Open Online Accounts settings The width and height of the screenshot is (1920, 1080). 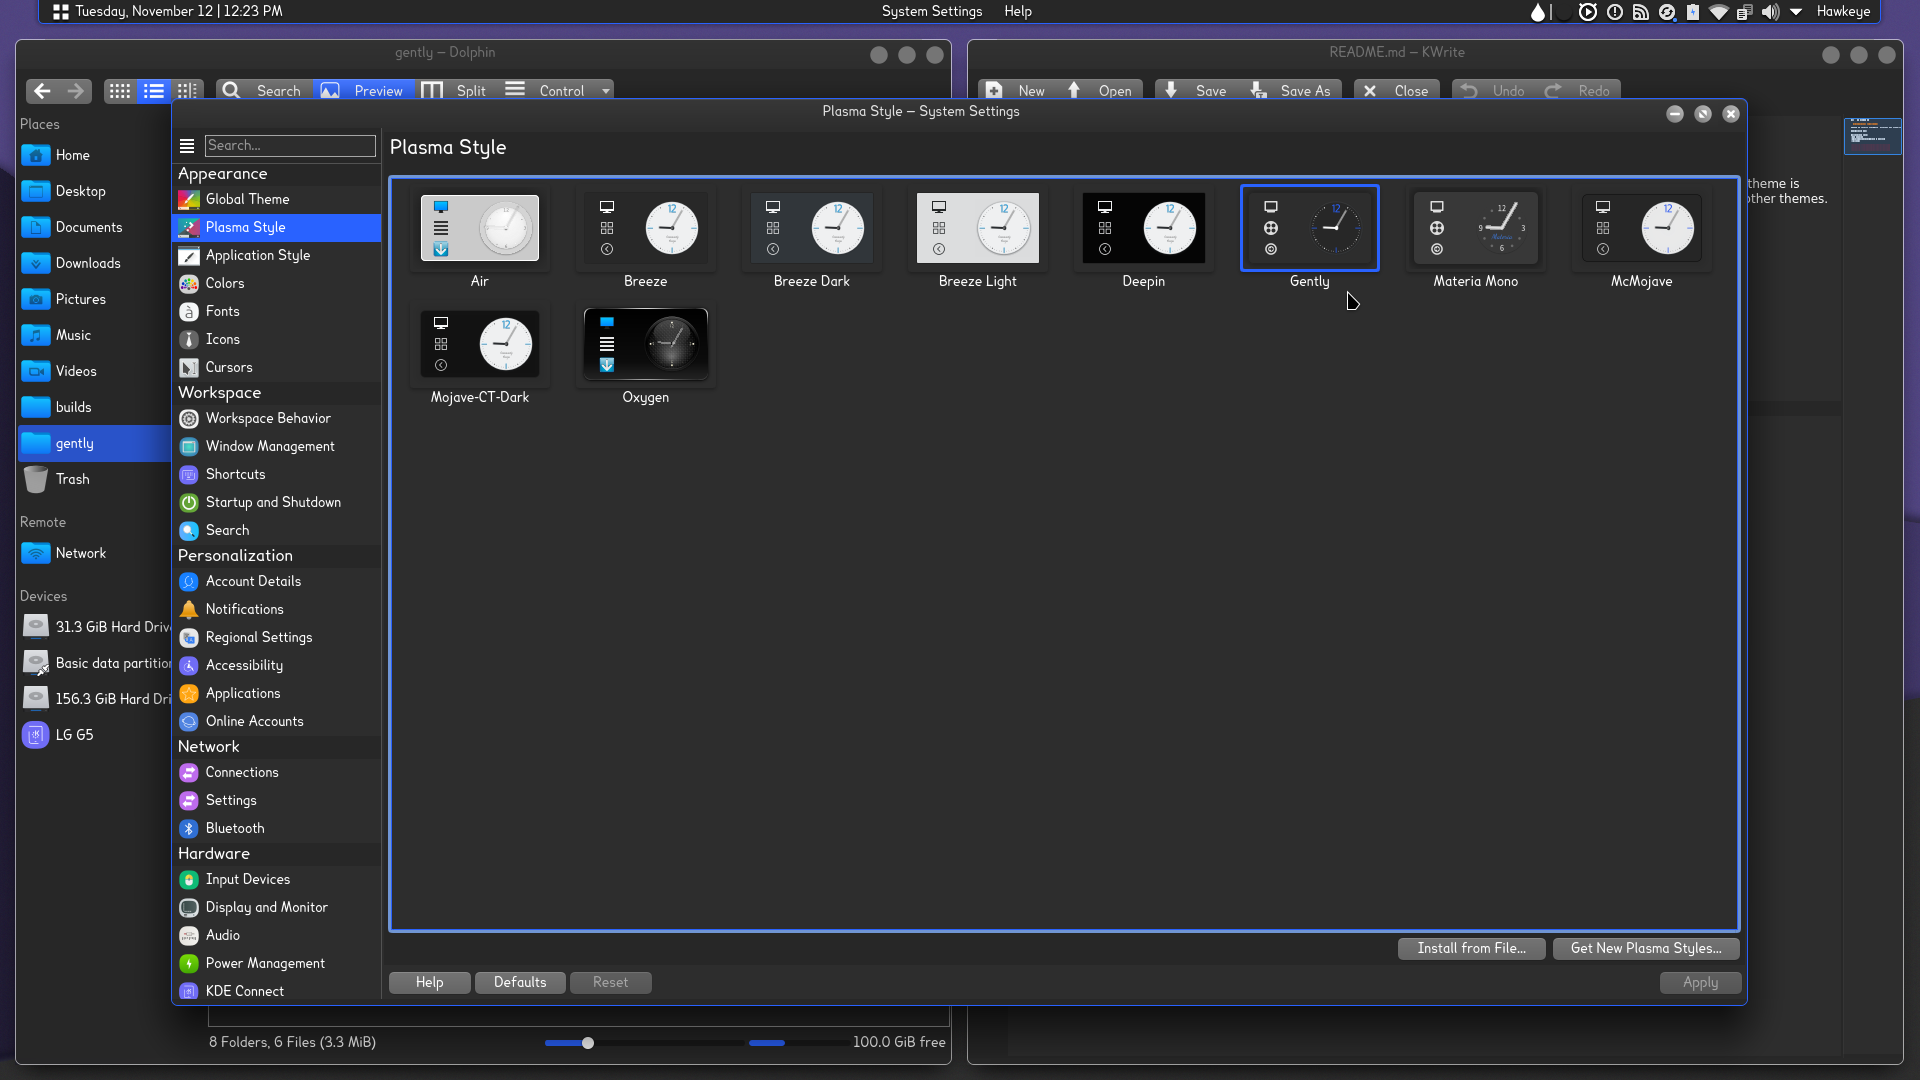coord(276,721)
